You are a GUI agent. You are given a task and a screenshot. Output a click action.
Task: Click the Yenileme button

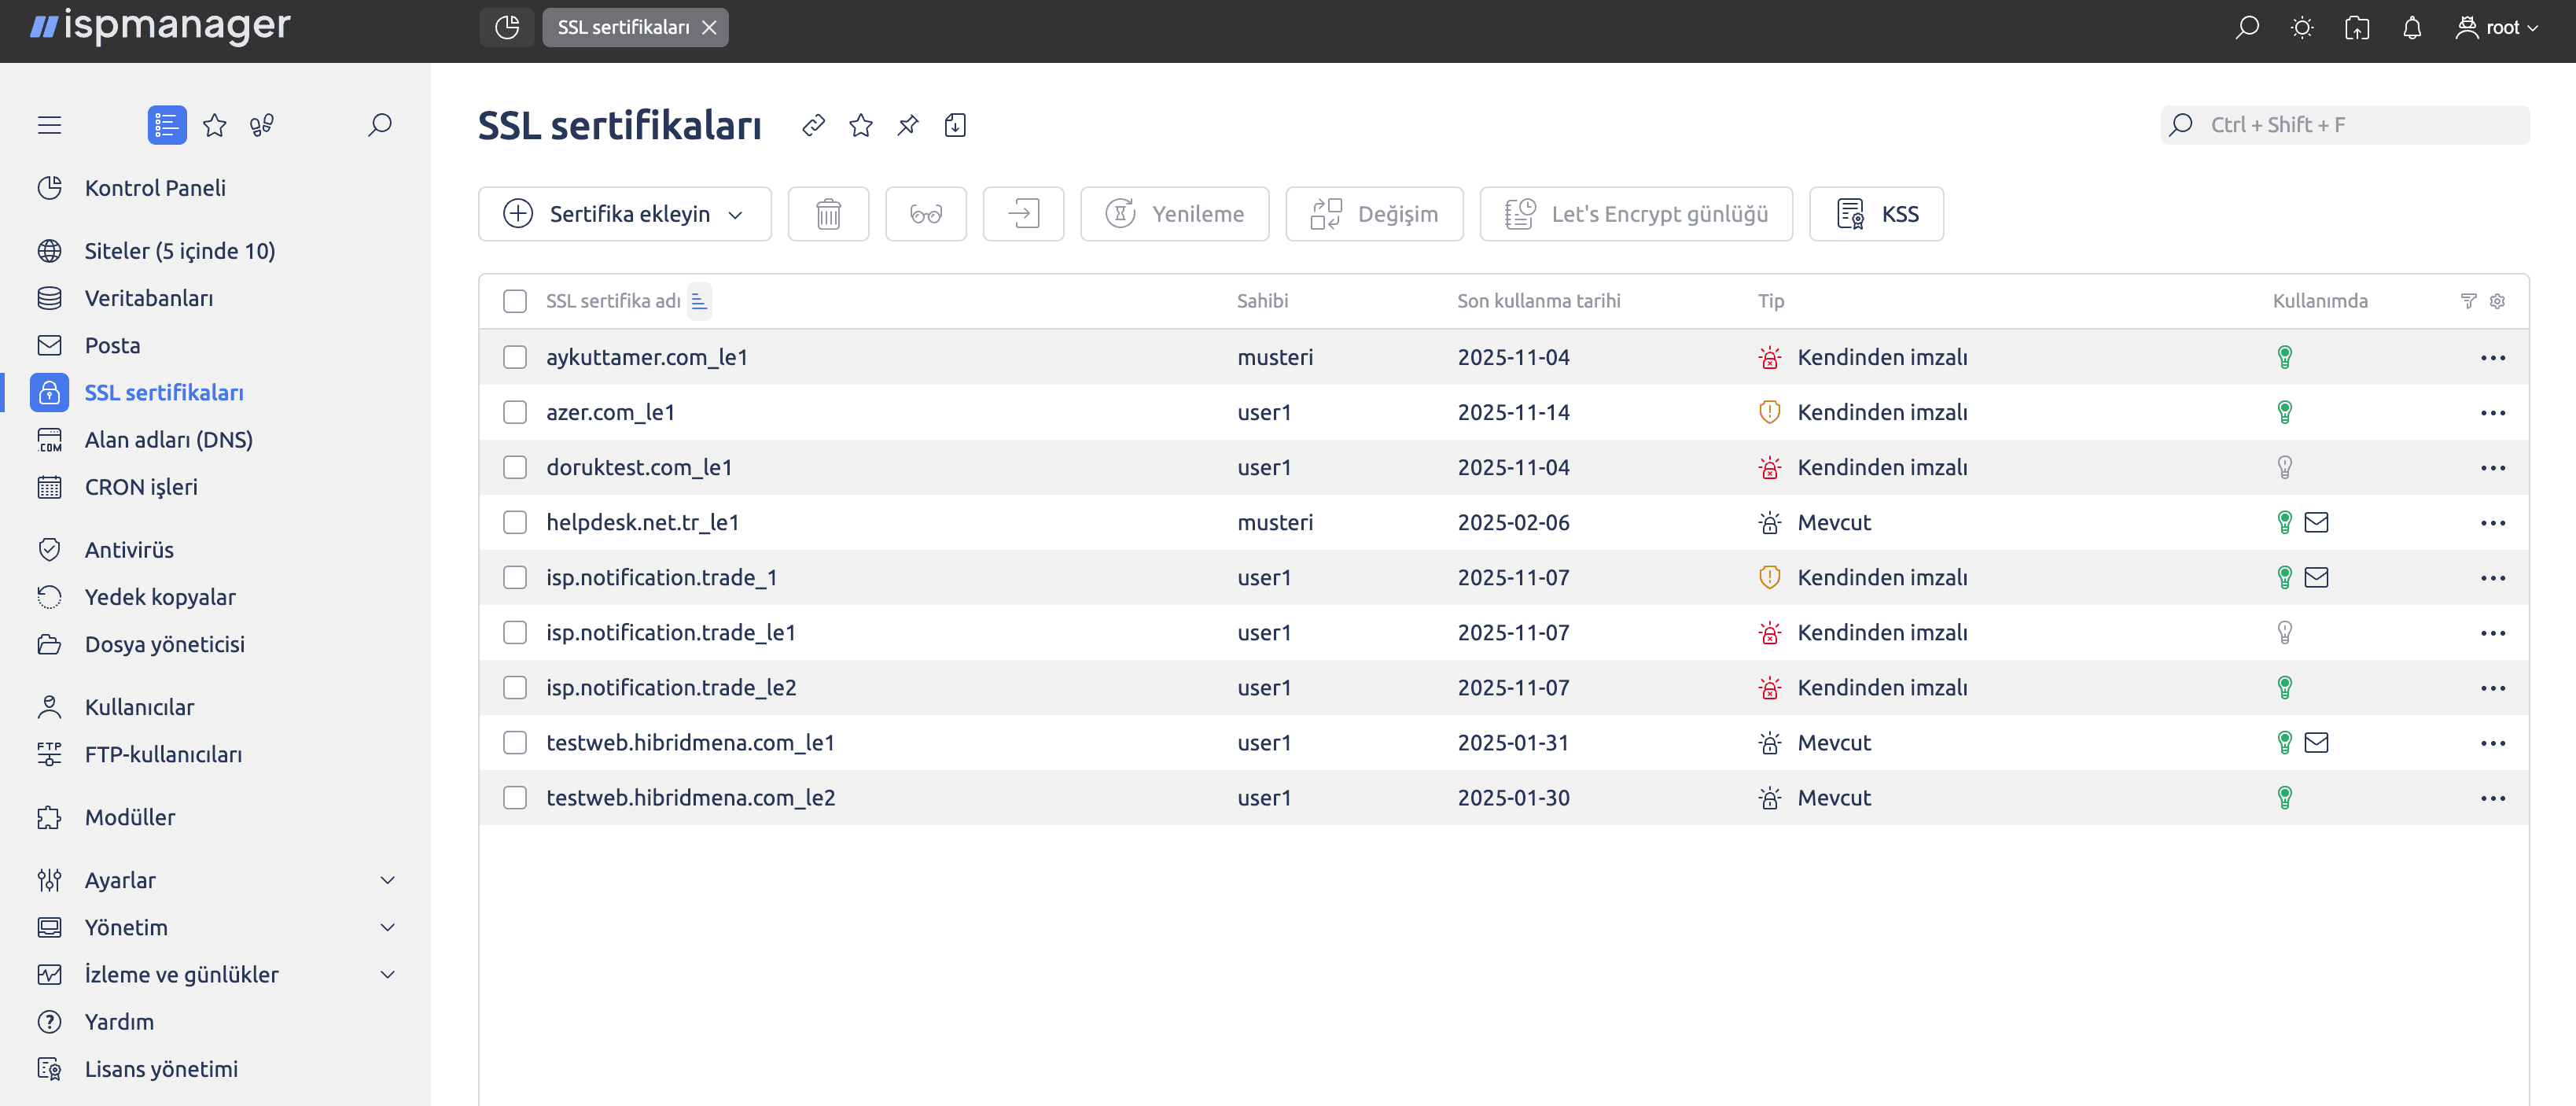1175,214
